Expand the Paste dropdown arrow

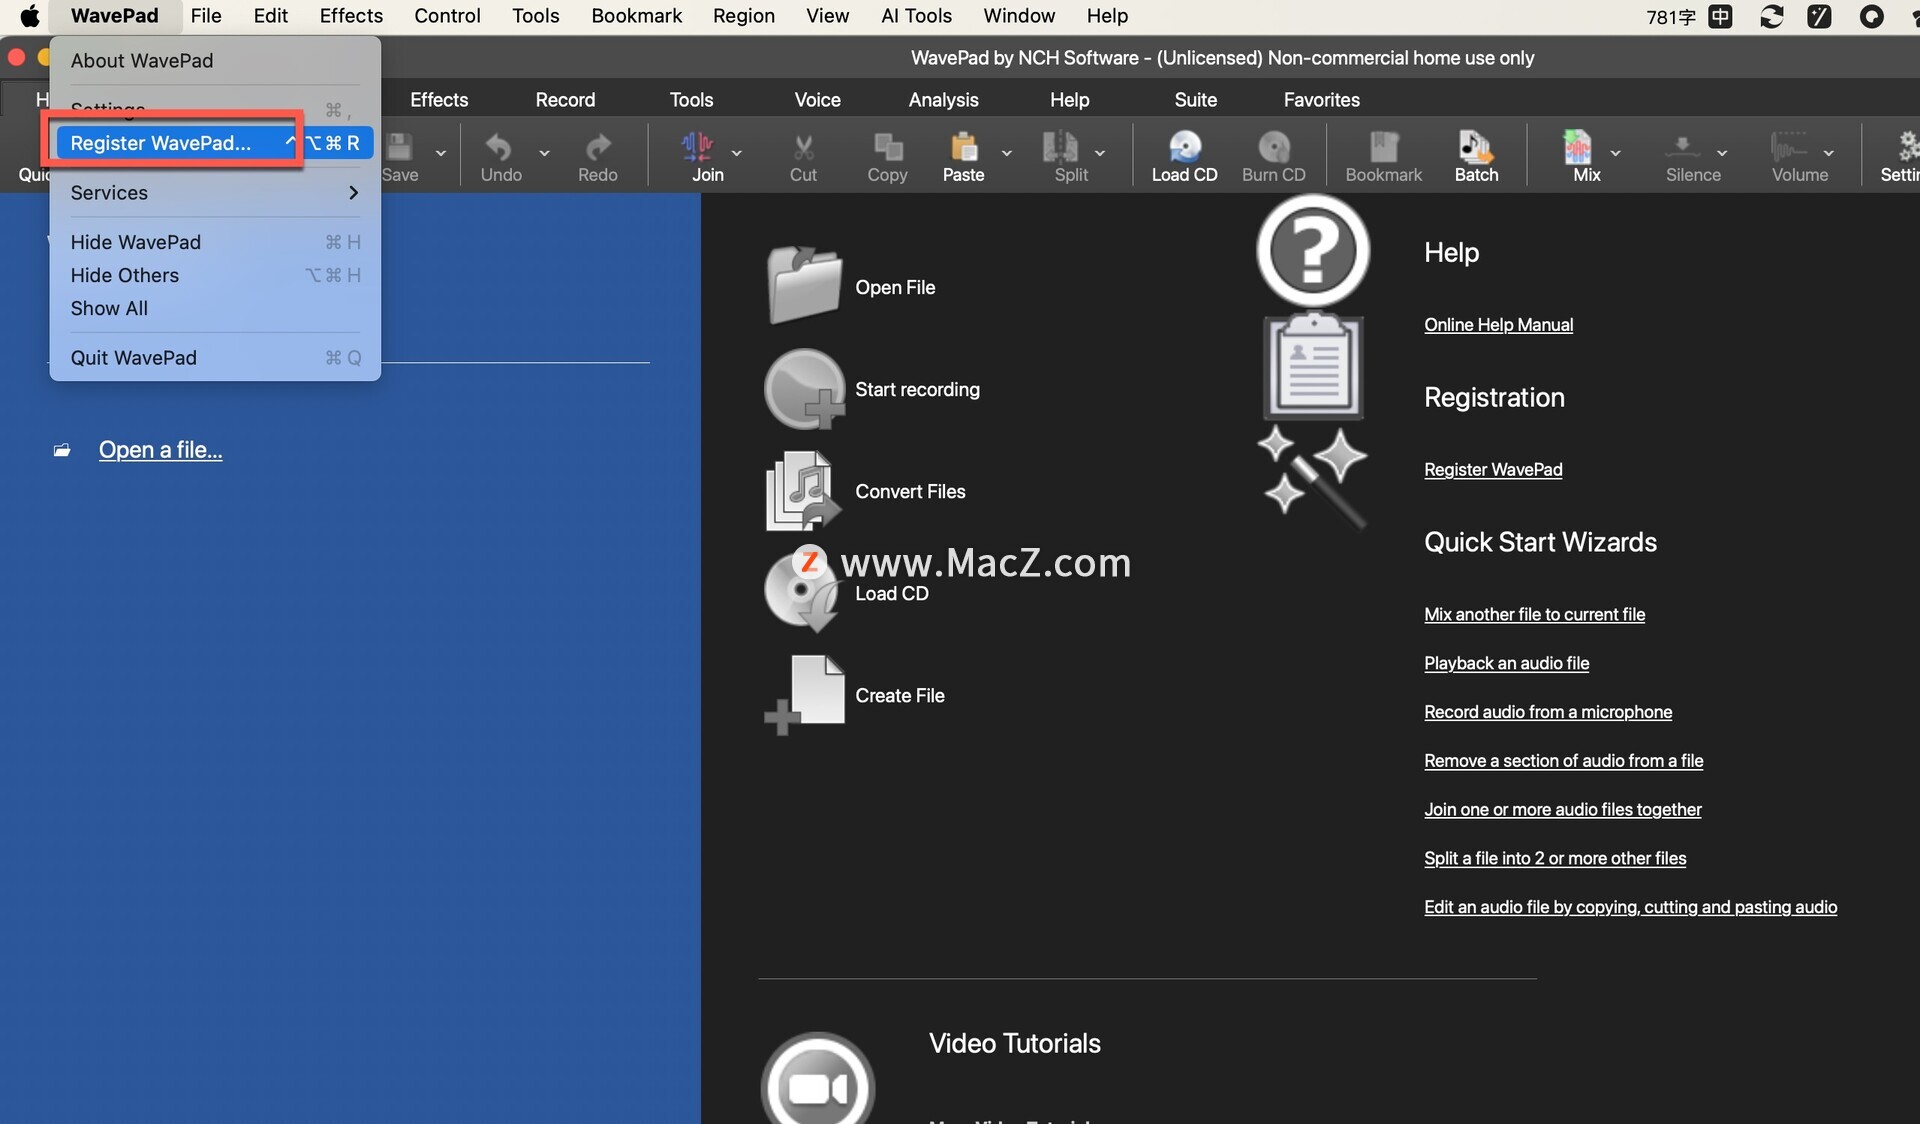(x=1007, y=153)
